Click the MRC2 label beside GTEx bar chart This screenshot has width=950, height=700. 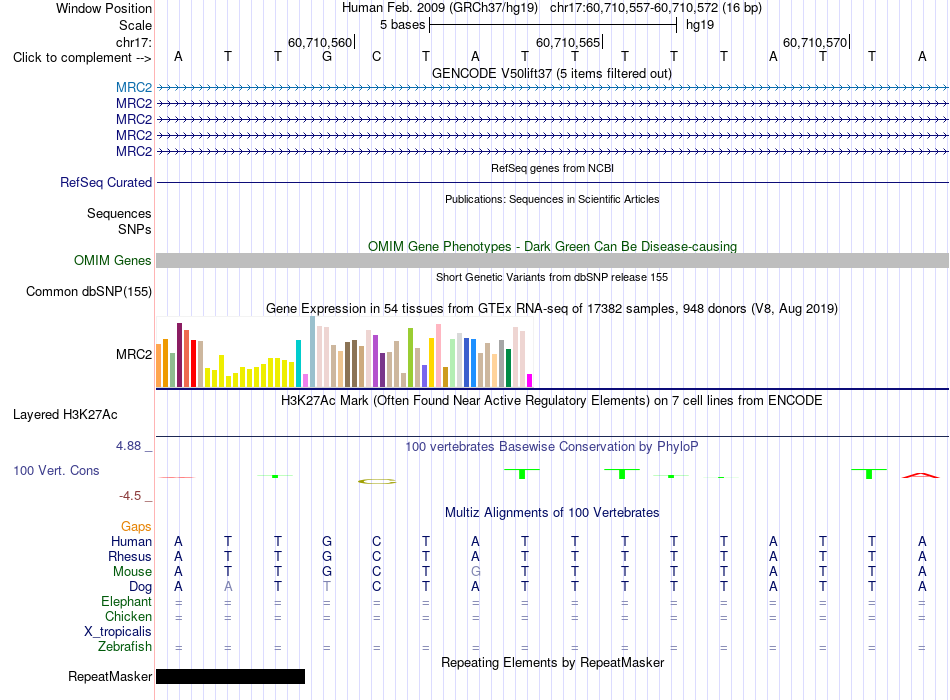click(x=134, y=354)
